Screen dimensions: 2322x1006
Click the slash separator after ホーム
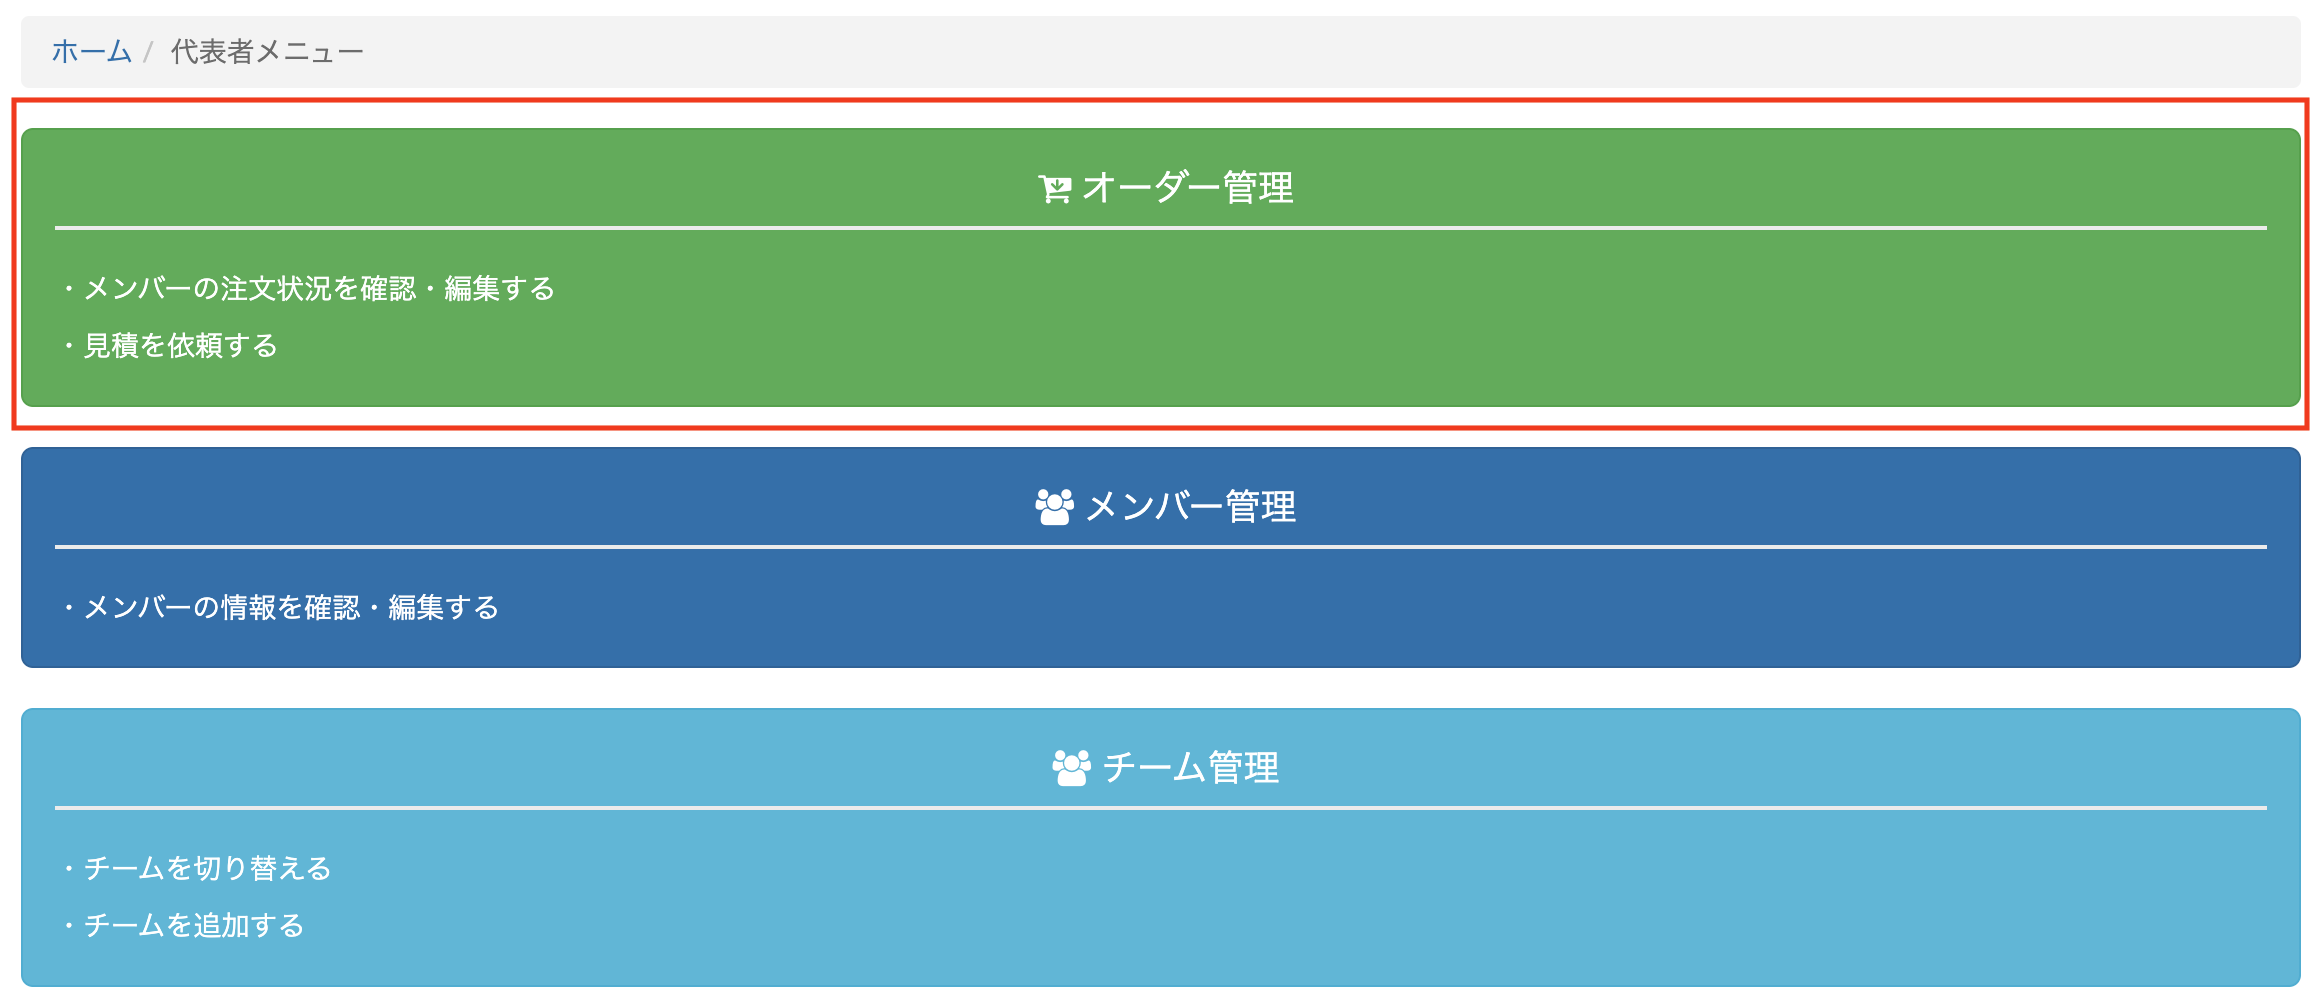click(x=148, y=52)
